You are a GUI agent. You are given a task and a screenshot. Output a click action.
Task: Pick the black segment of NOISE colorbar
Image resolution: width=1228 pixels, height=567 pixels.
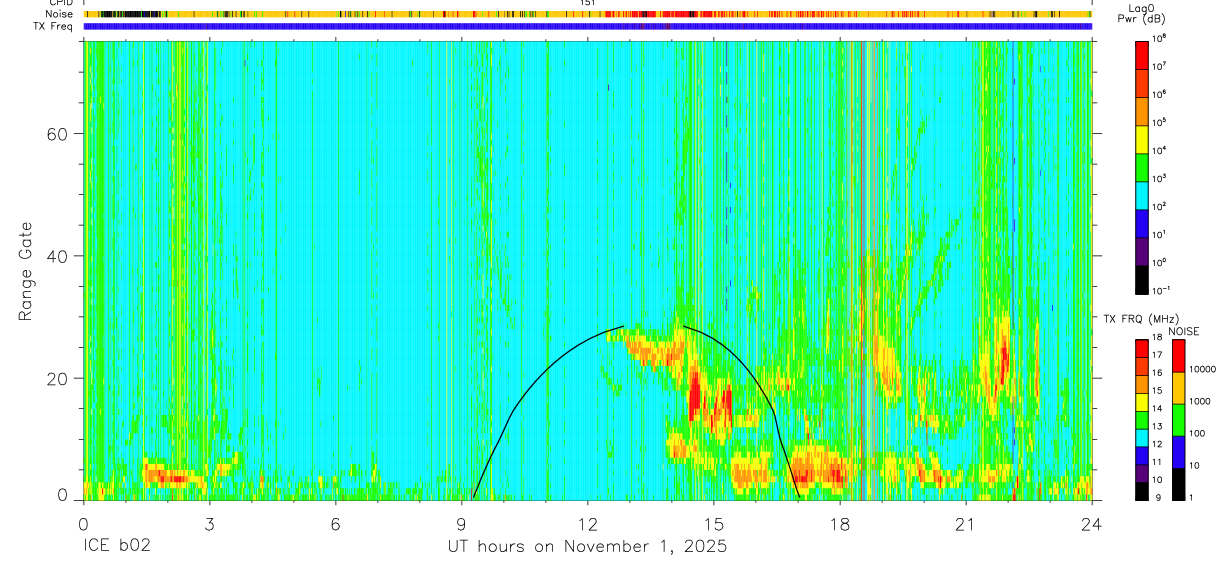click(1179, 484)
